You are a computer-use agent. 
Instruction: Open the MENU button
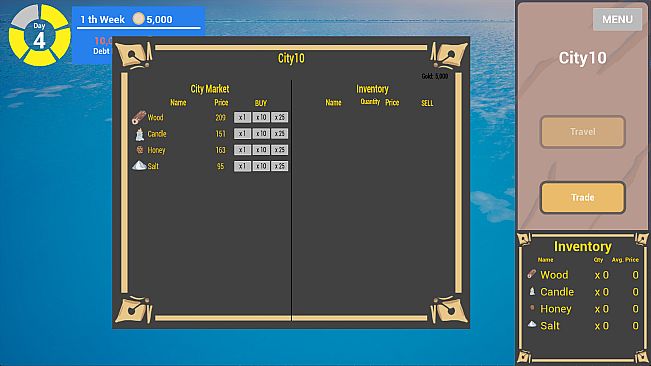point(617,19)
